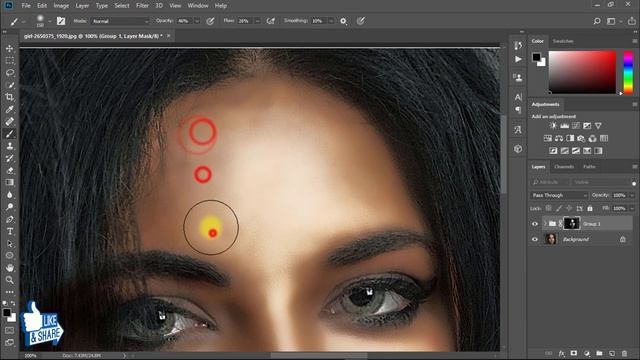
Task: Select the Hand tool
Action: (9, 268)
